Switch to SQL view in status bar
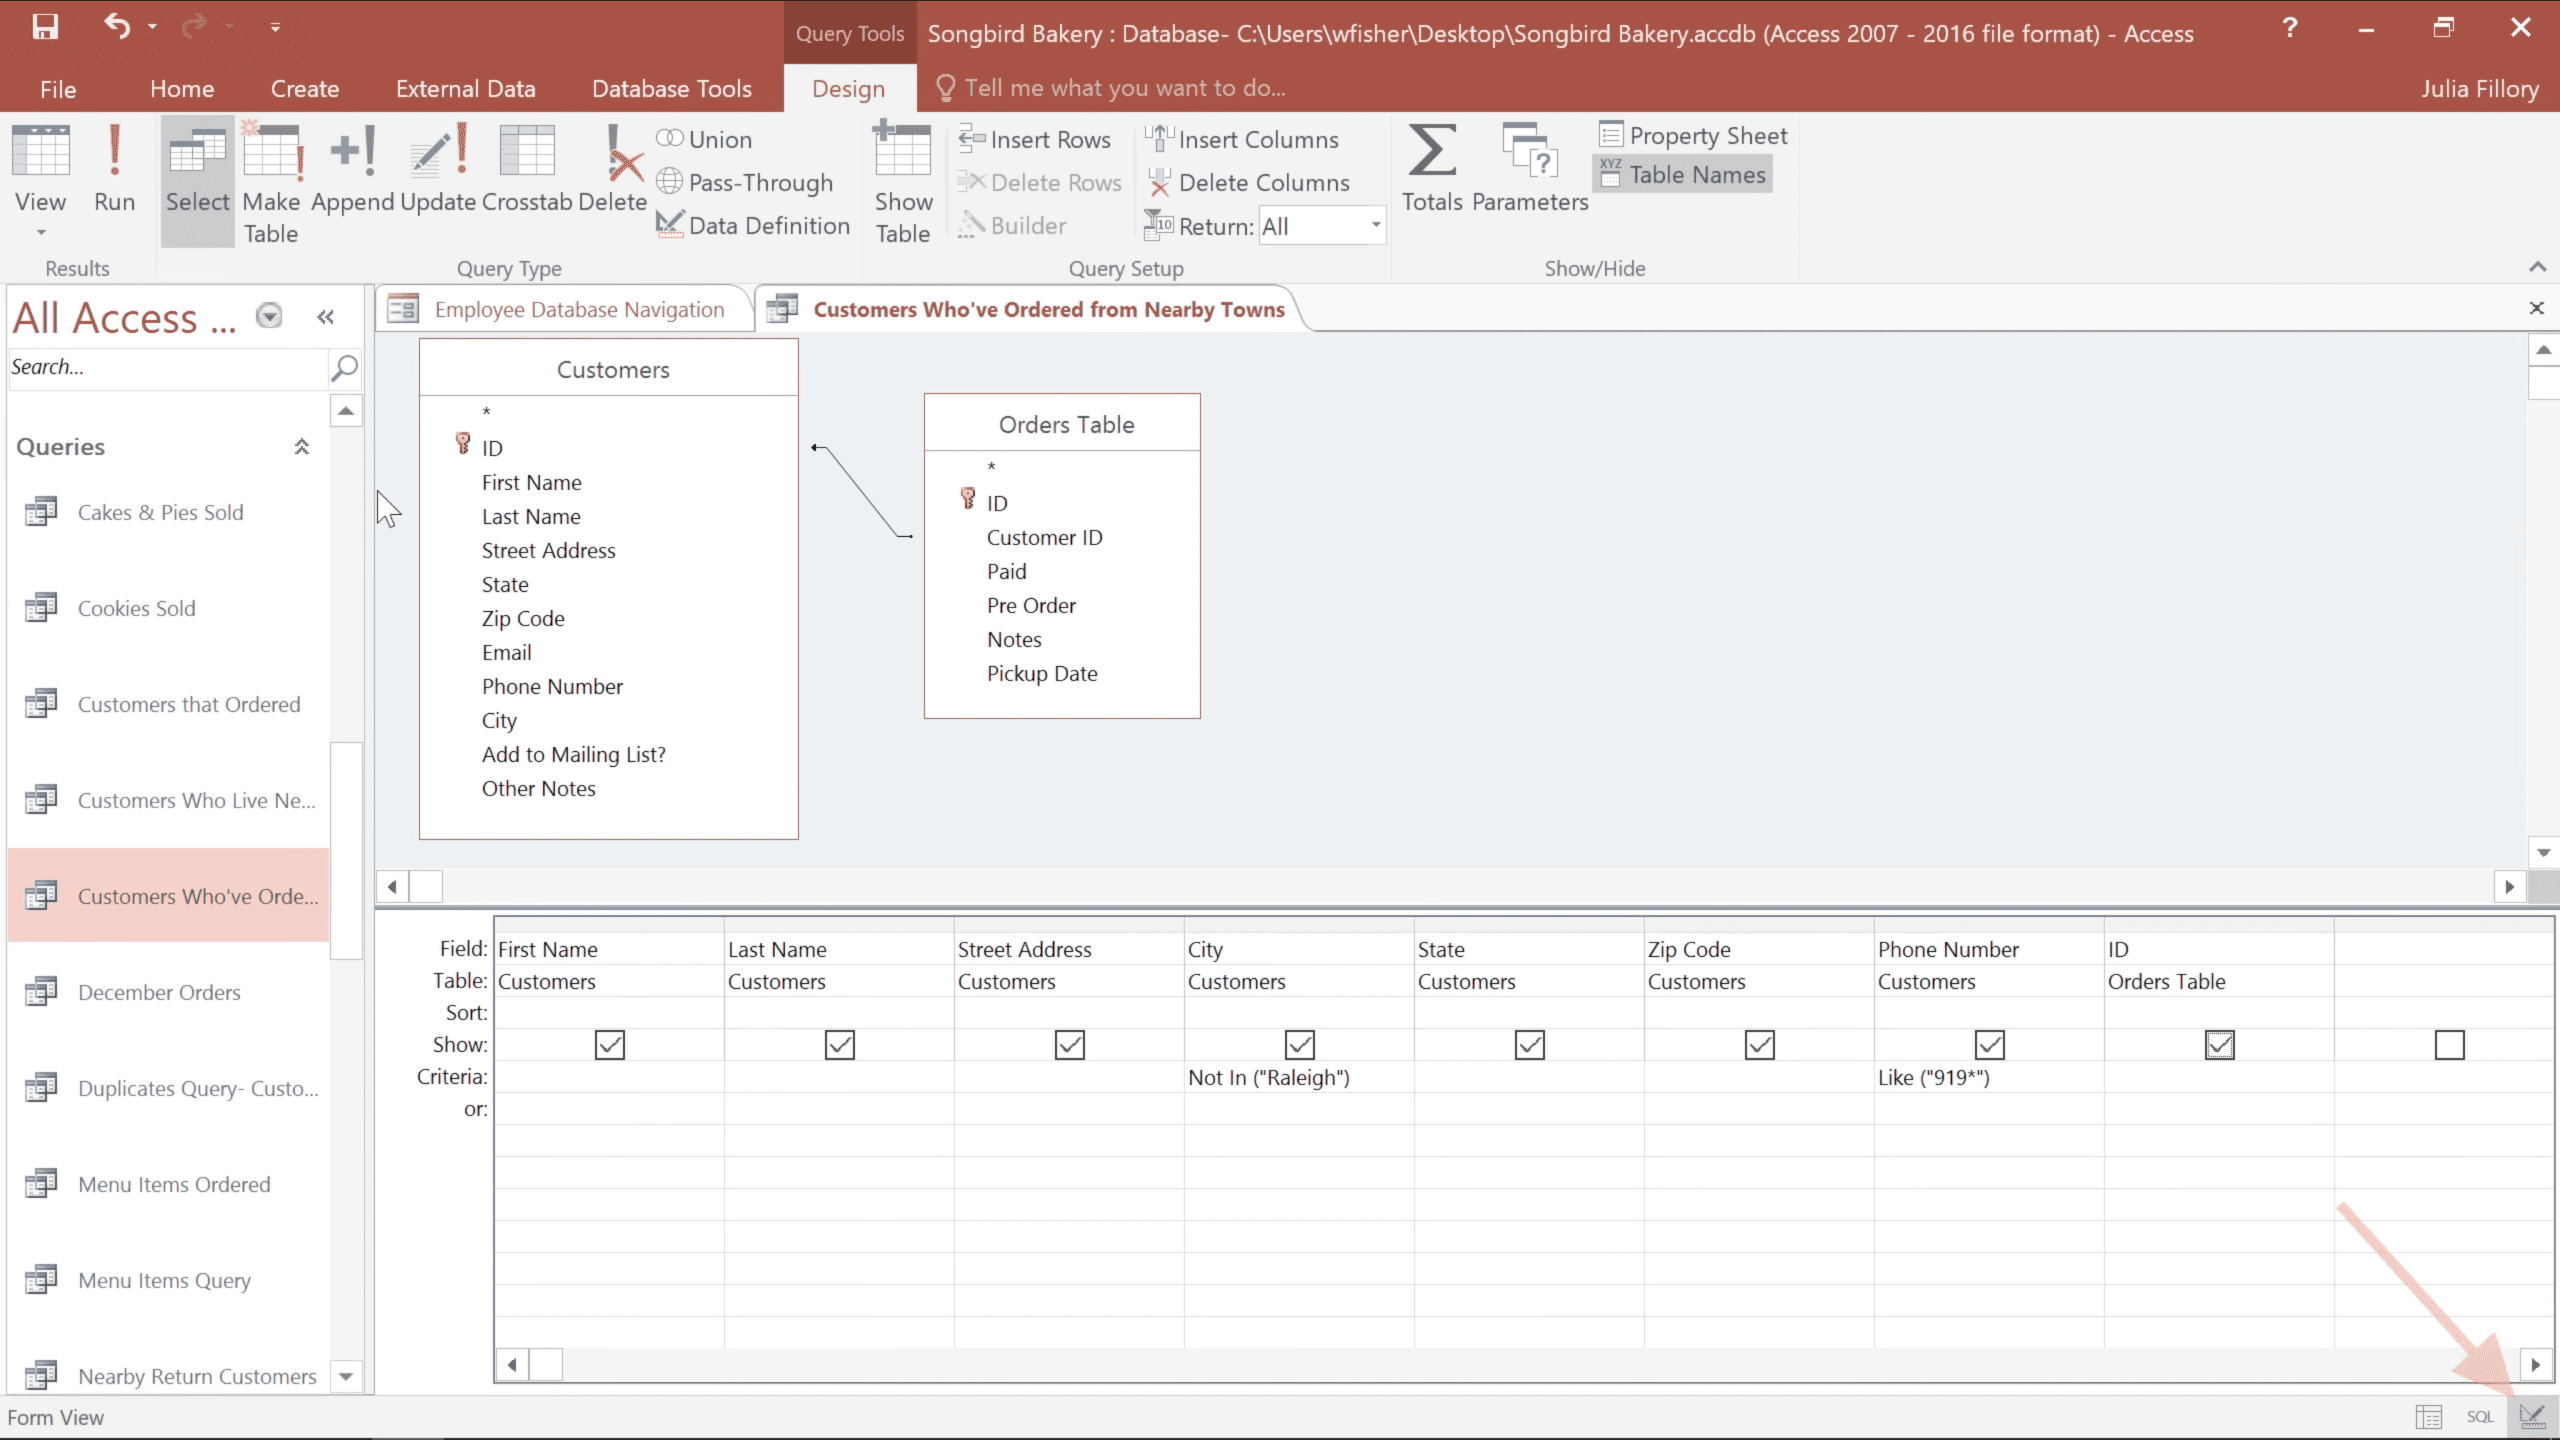This screenshot has height=1440, width=2560. click(2479, 1417)
